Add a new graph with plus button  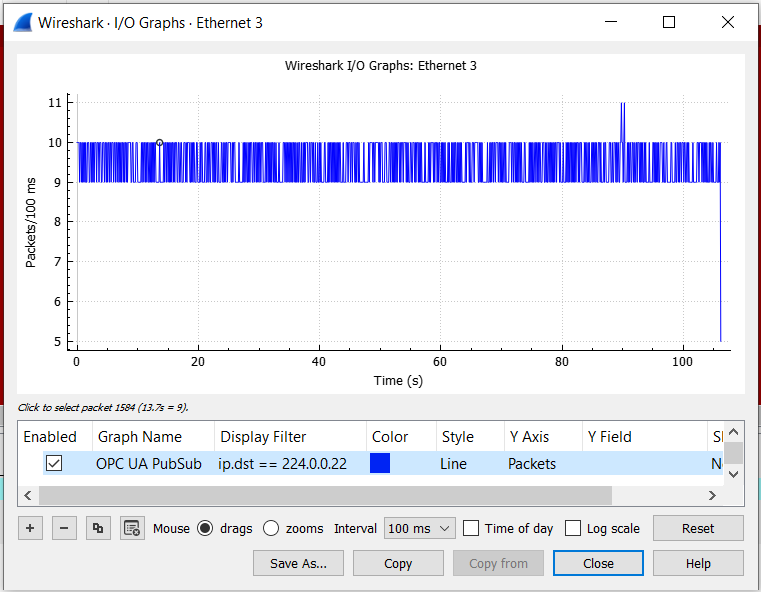pos(30,528)
